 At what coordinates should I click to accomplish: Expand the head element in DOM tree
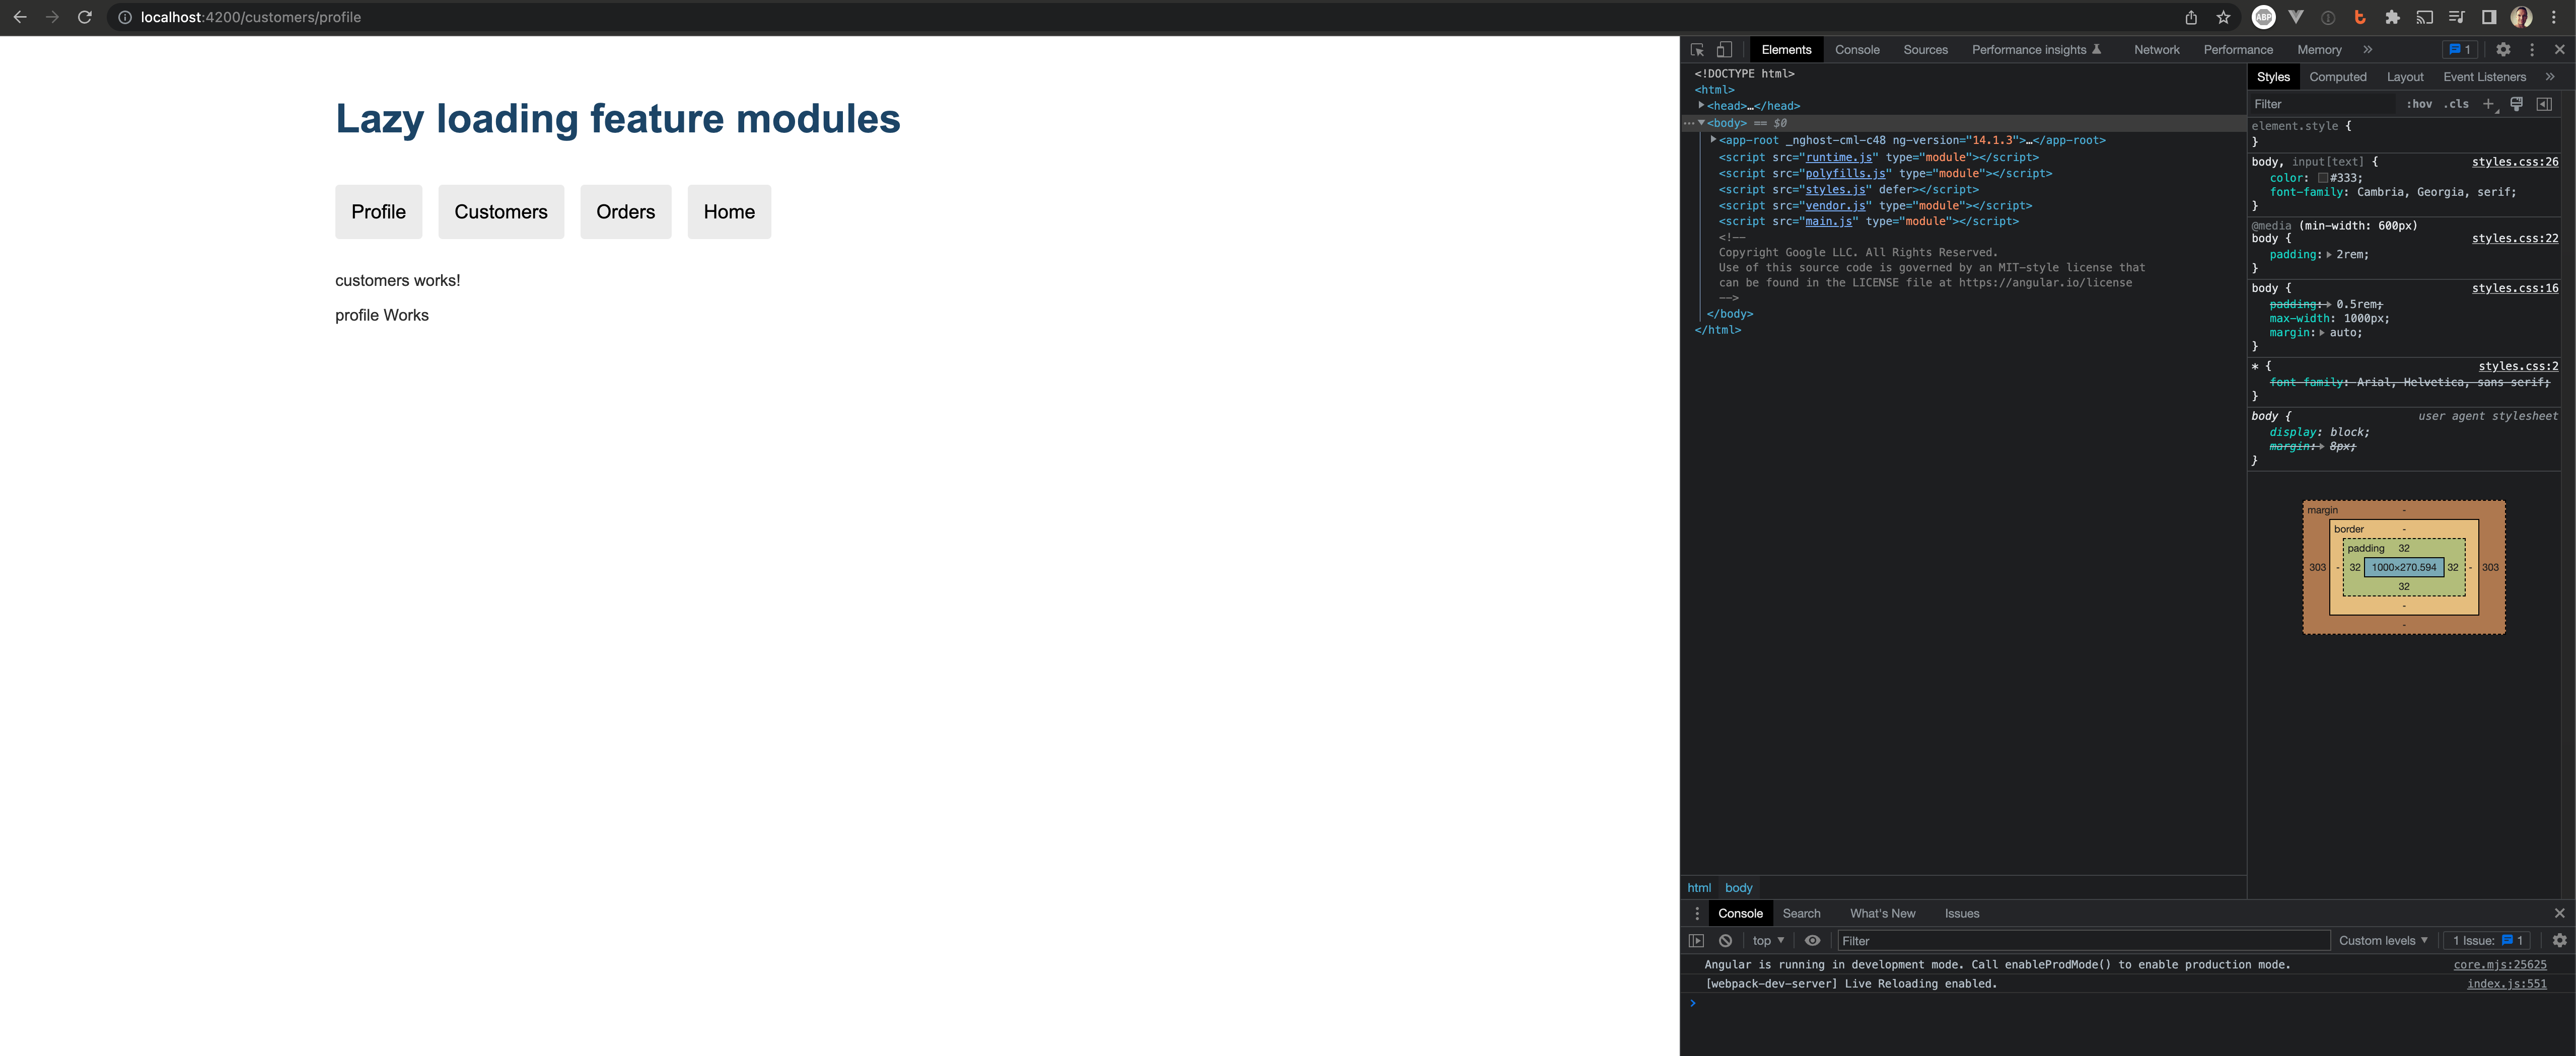[1702, 105]
